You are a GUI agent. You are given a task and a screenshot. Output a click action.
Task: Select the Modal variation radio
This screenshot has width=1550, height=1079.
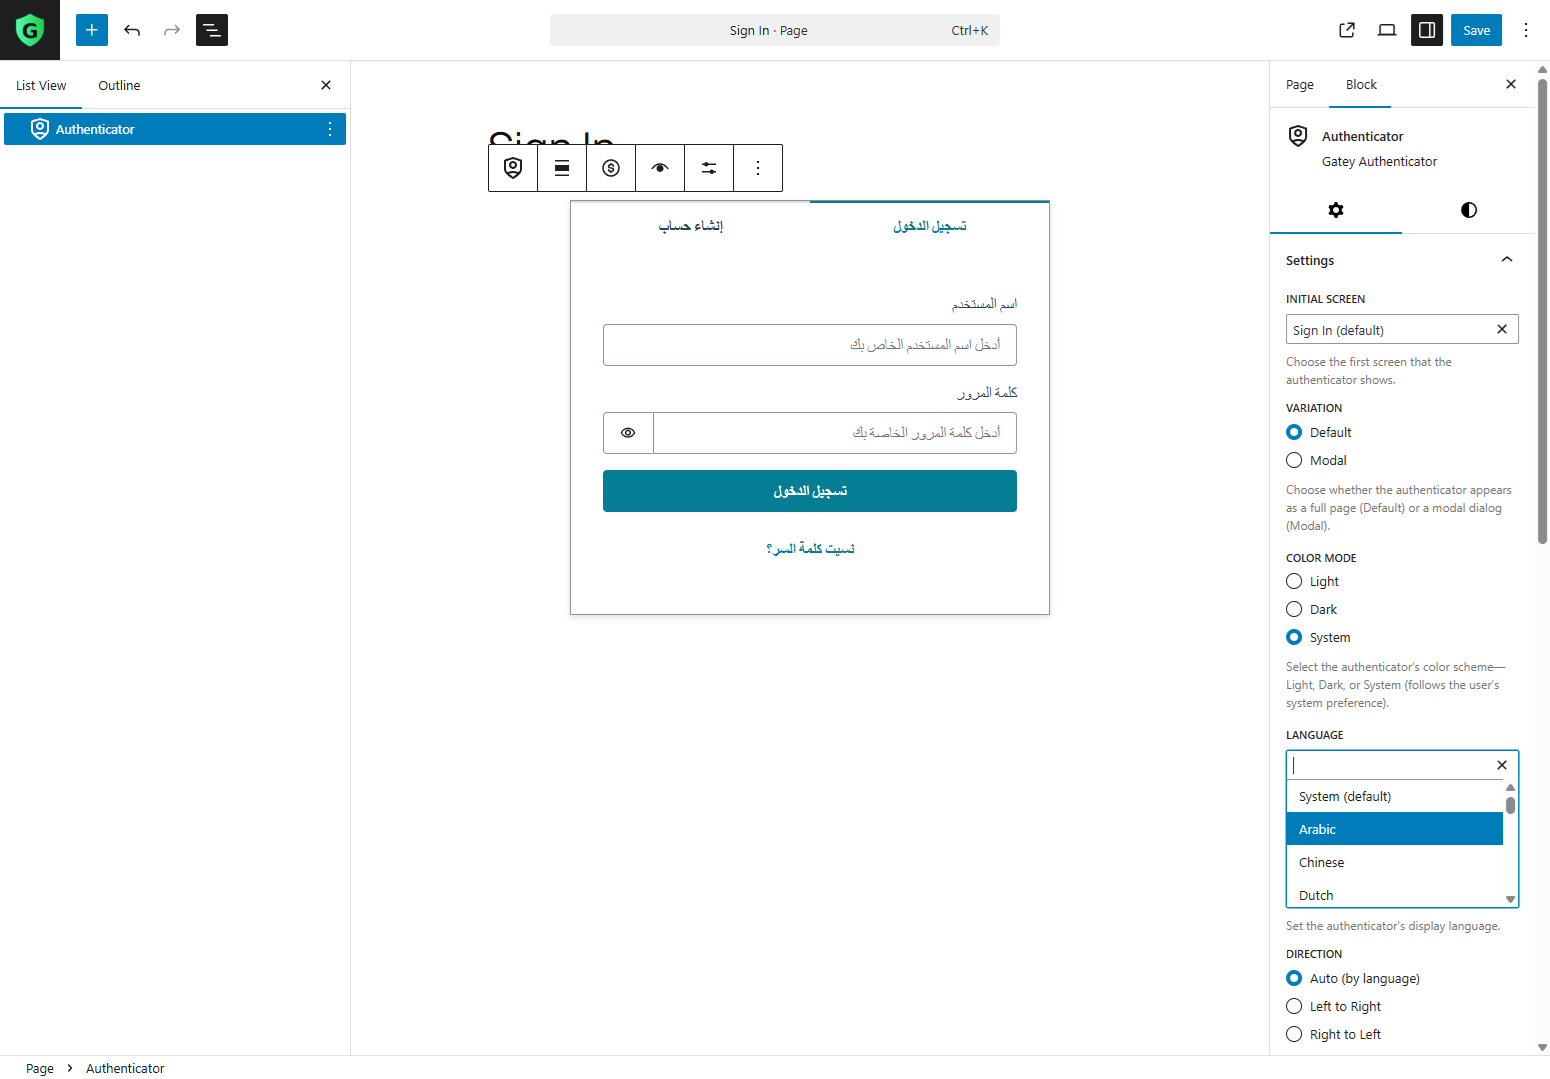(1294, 460)
